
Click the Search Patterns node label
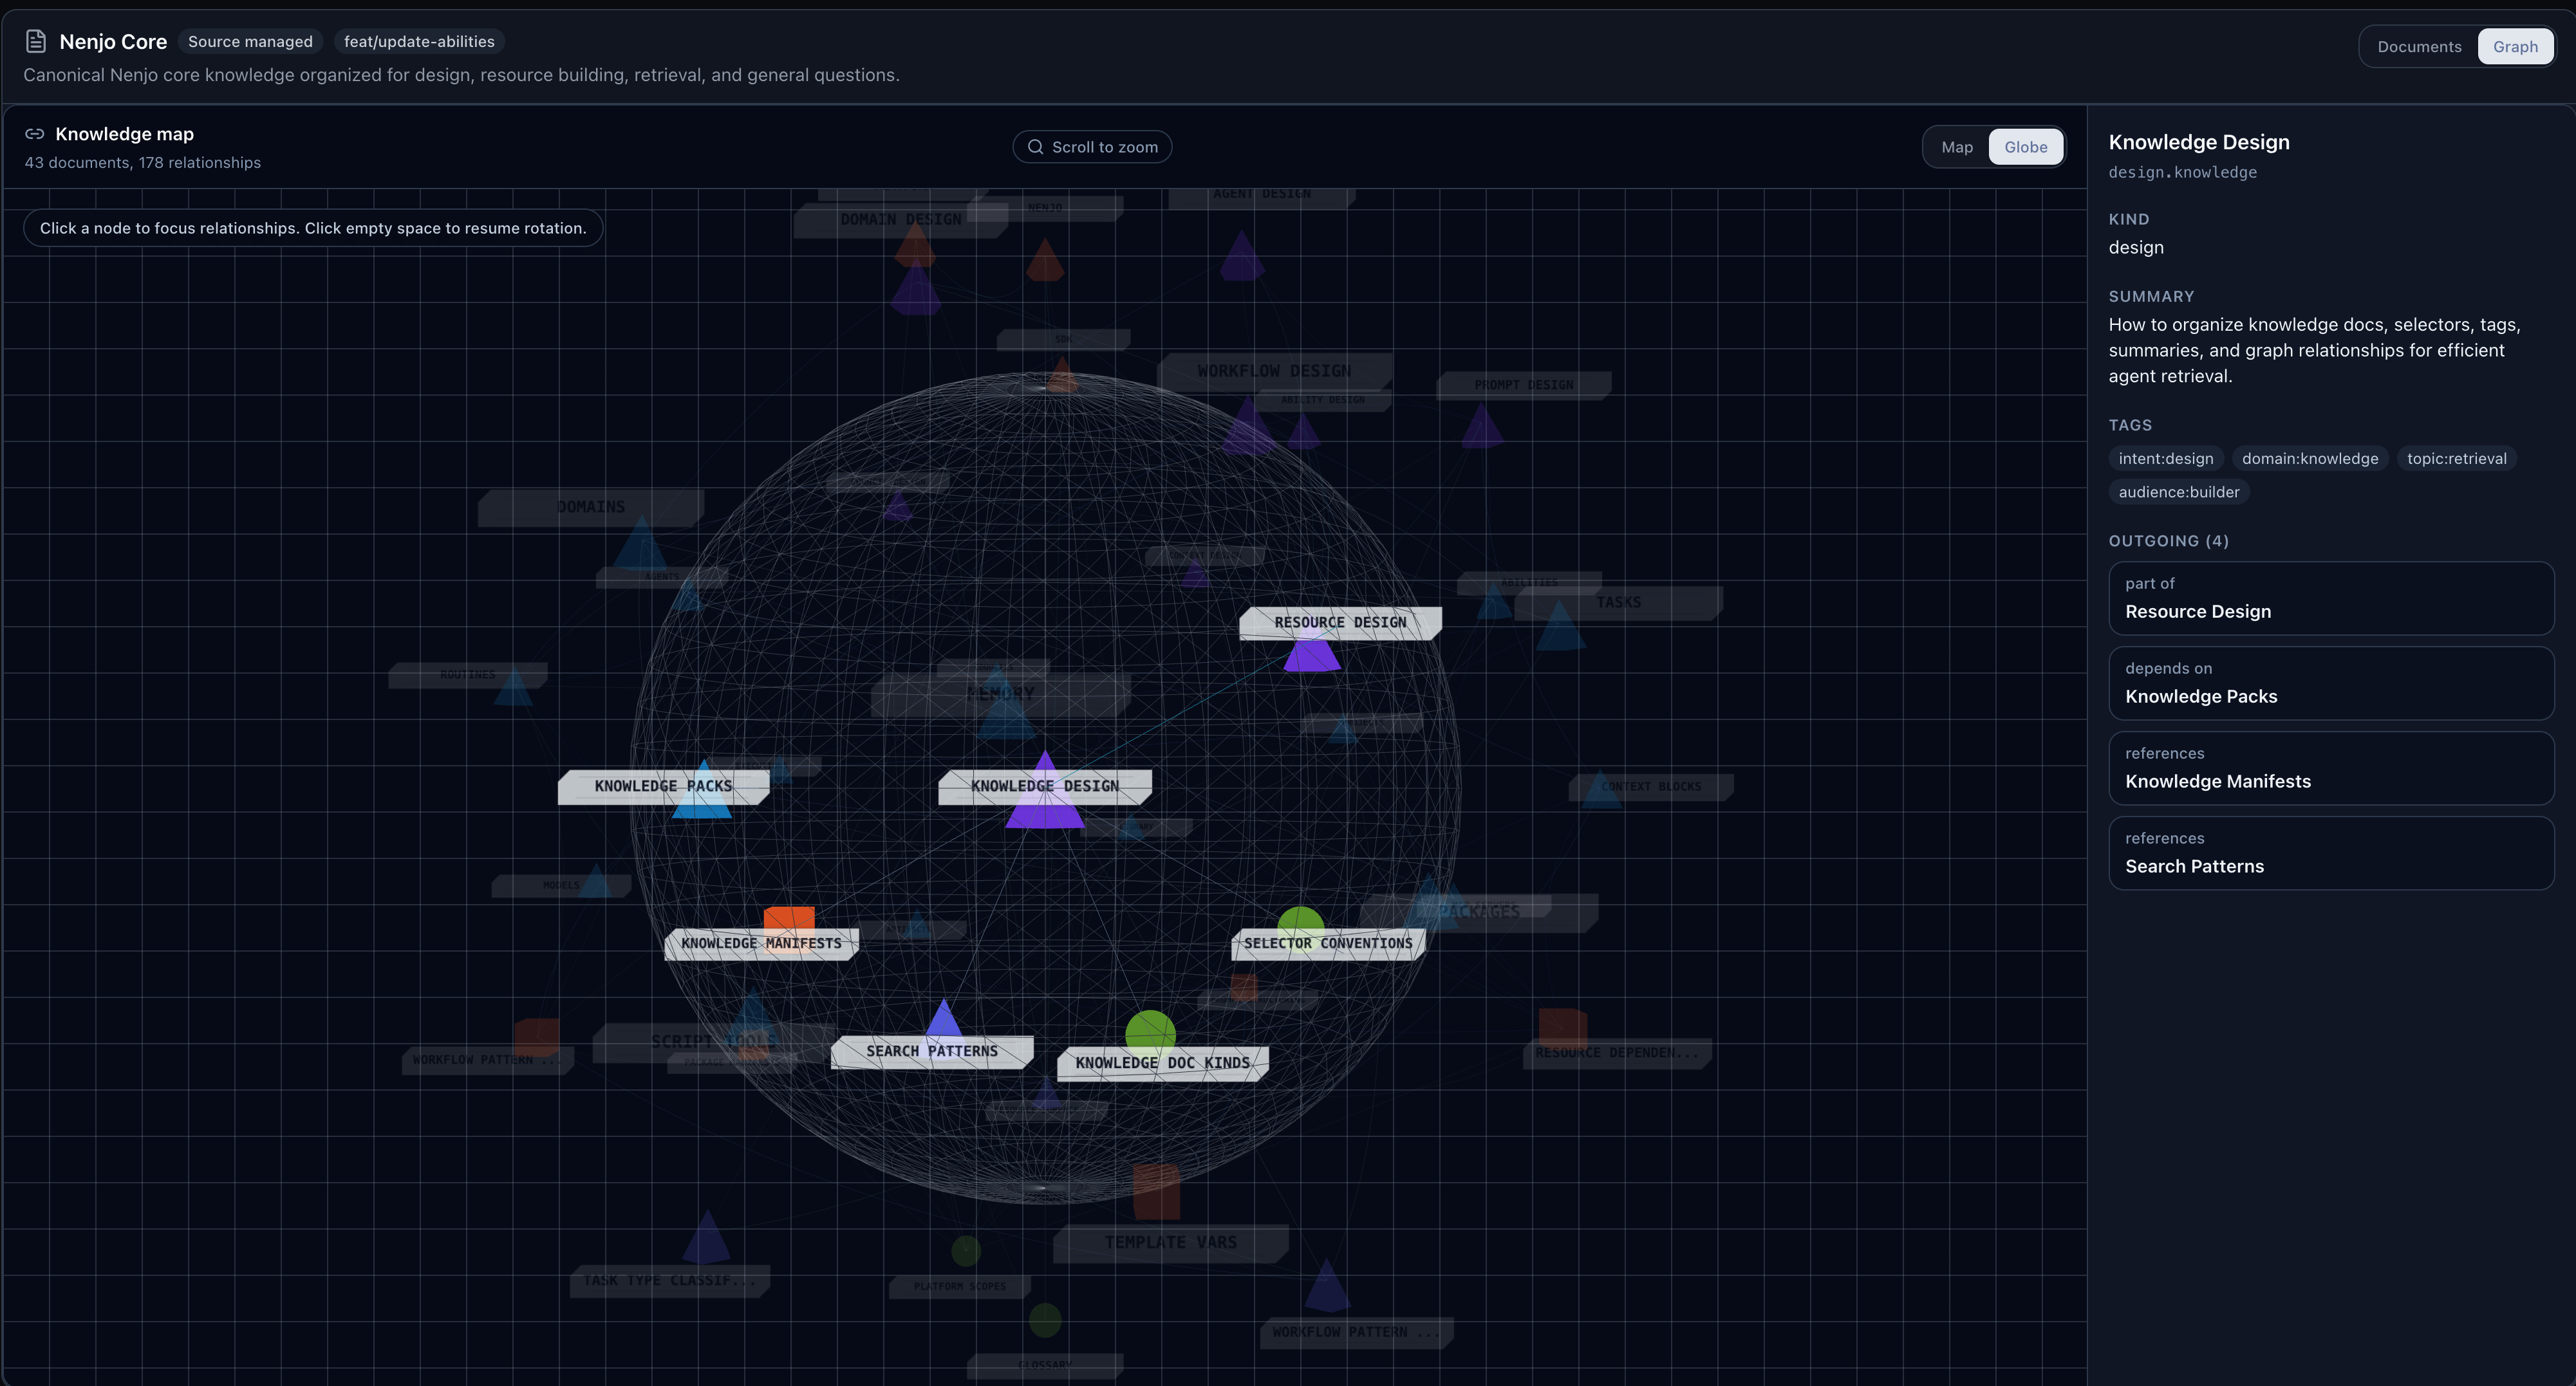coord(932,1052)
